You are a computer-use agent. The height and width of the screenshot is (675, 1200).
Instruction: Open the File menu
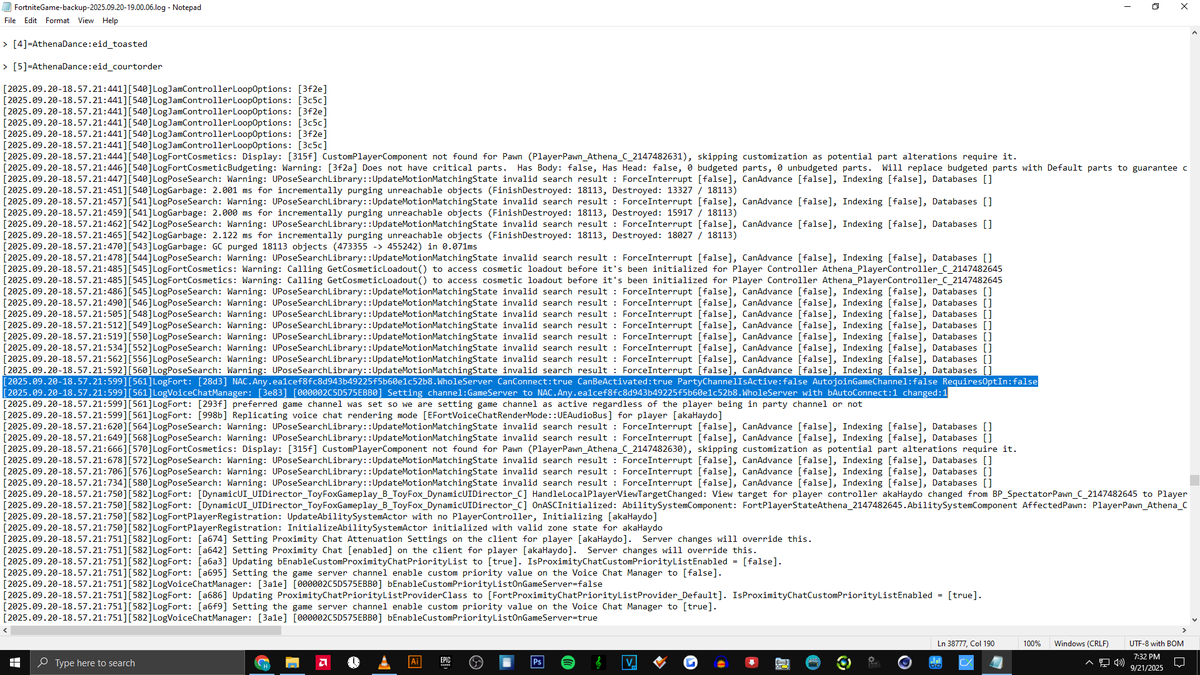pyautogui.click(x=11, y=20)
